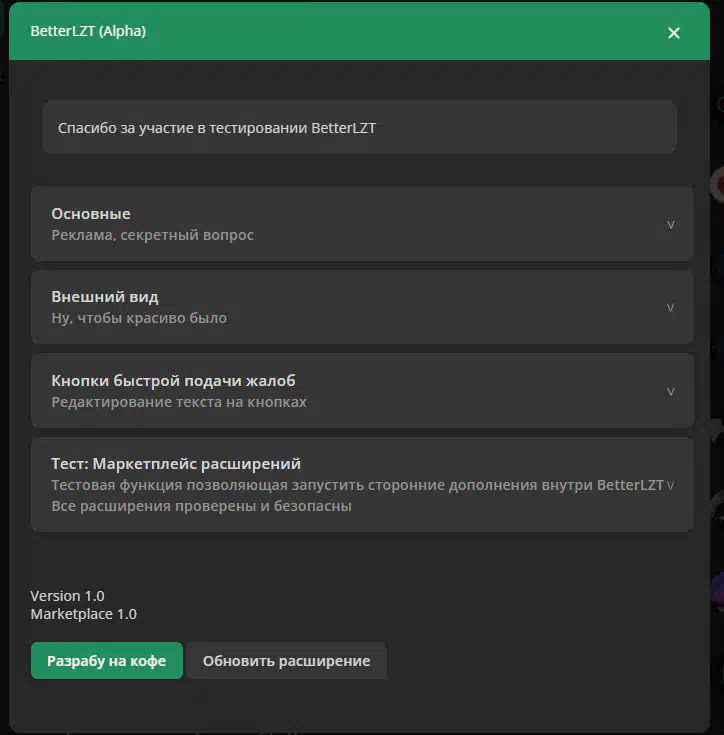Expand Маркетплейс расширений section chevron

coord(671,486)
